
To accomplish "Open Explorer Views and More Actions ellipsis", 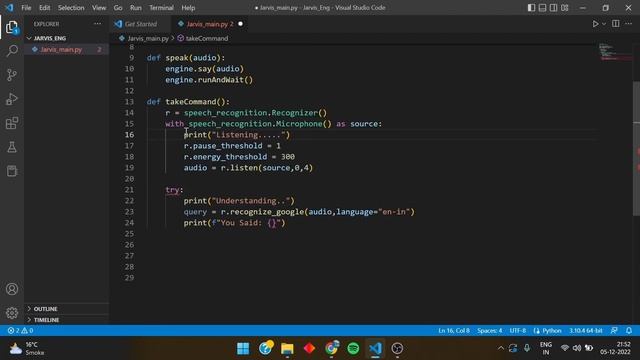I will (x=98, y=24).
